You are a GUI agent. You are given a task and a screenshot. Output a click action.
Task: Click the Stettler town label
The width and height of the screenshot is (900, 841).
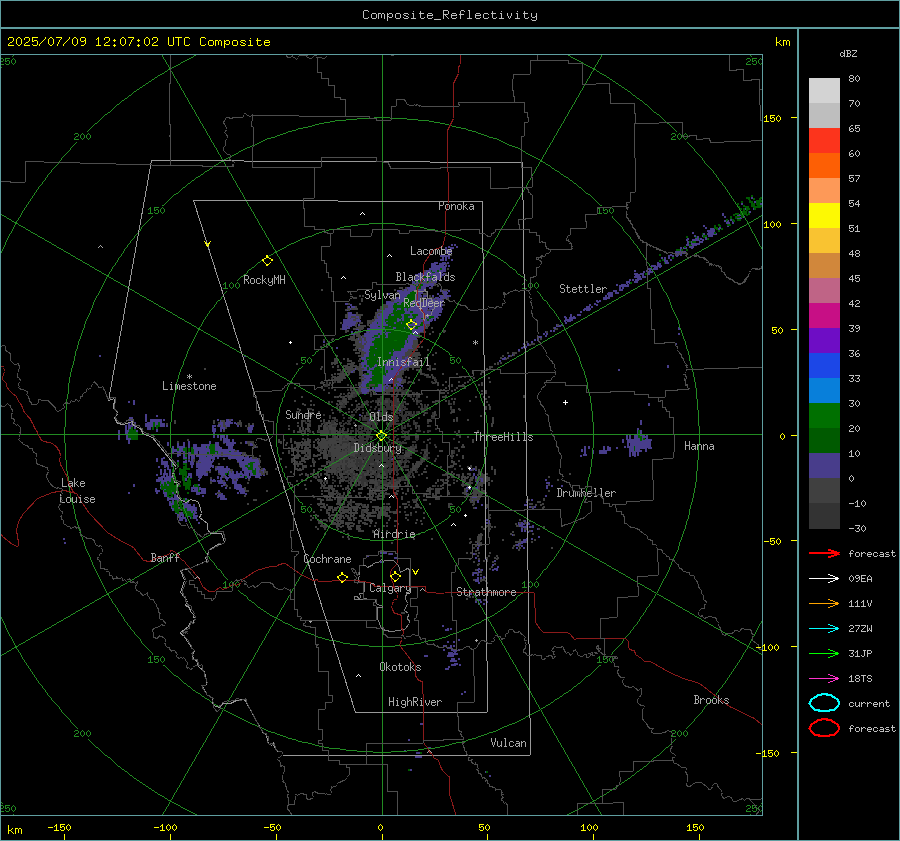point(583,289)
